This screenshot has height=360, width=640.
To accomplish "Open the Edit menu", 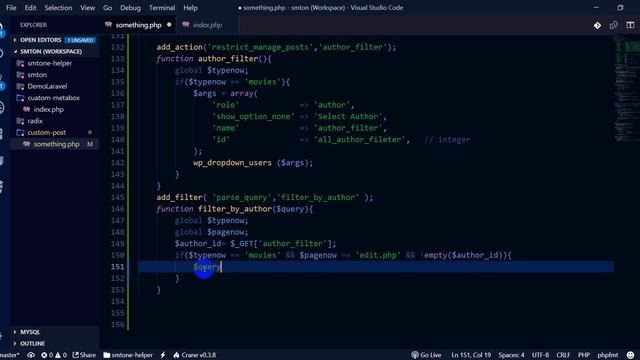I will pos(30,8).
